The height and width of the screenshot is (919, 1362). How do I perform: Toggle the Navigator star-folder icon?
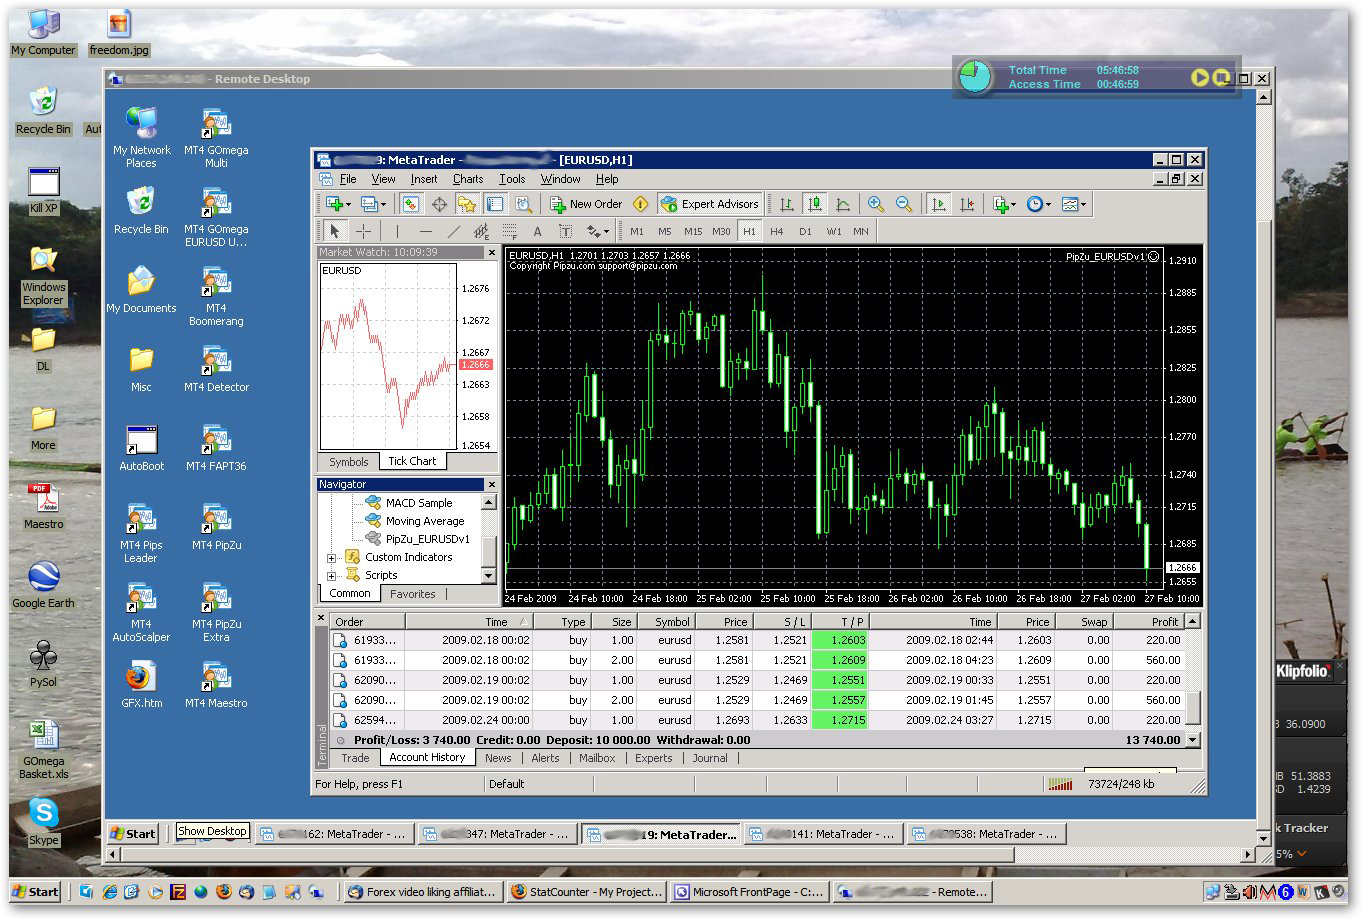(x=467, y=204)
